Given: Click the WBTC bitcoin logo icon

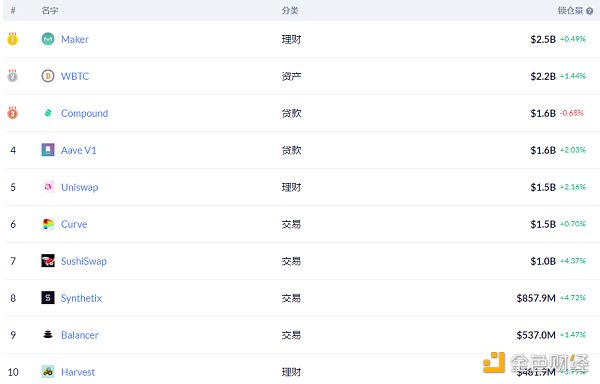Looking at the screenshot, I should (48, 76).
